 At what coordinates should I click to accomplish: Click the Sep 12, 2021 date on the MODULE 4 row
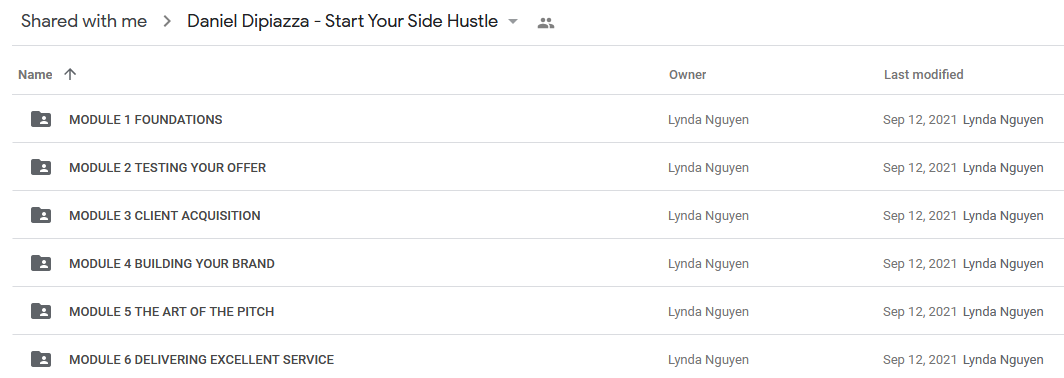point(919,263)
